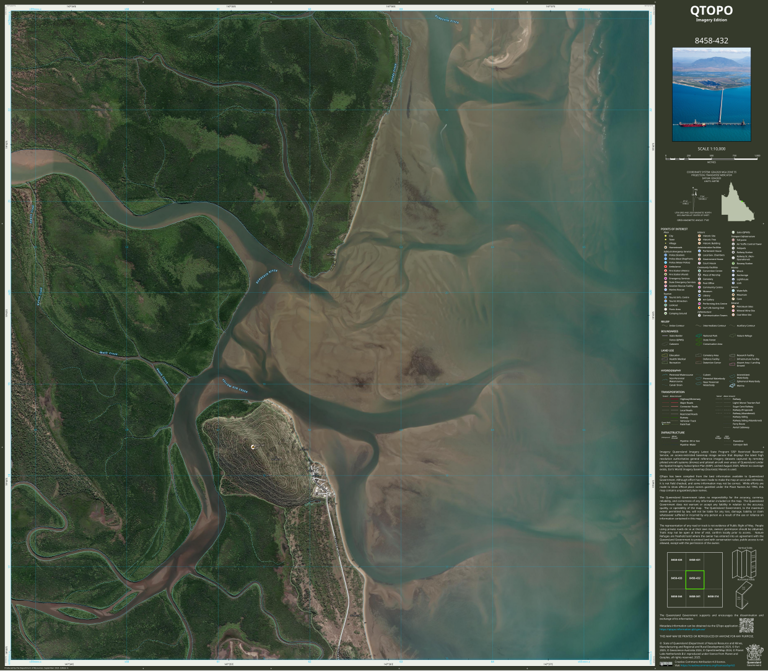The width and height of the screenshot is (768, 671).
Task: Click the TRANSPORTATION legend heading
Action: pos(673,392)
